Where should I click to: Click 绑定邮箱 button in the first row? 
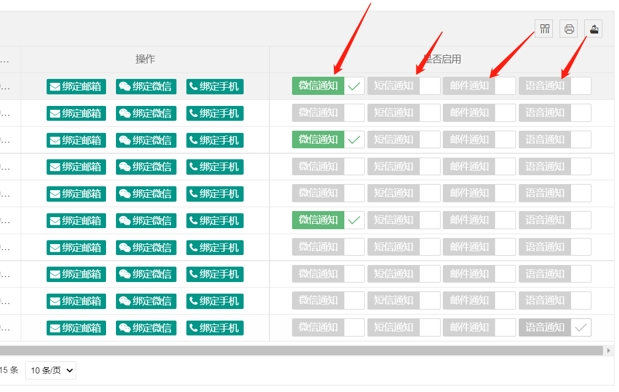pyautogui.click(x=76, y=86)
